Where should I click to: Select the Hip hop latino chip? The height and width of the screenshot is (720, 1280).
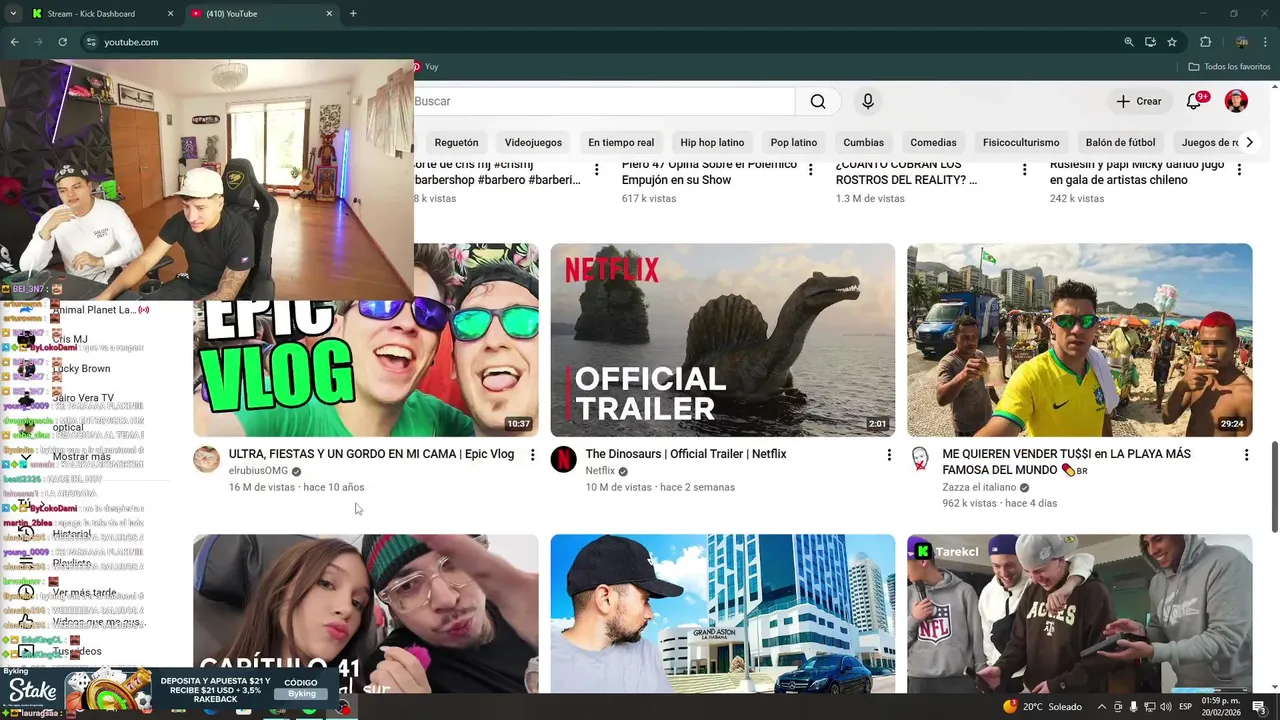[x=712, y=142]
